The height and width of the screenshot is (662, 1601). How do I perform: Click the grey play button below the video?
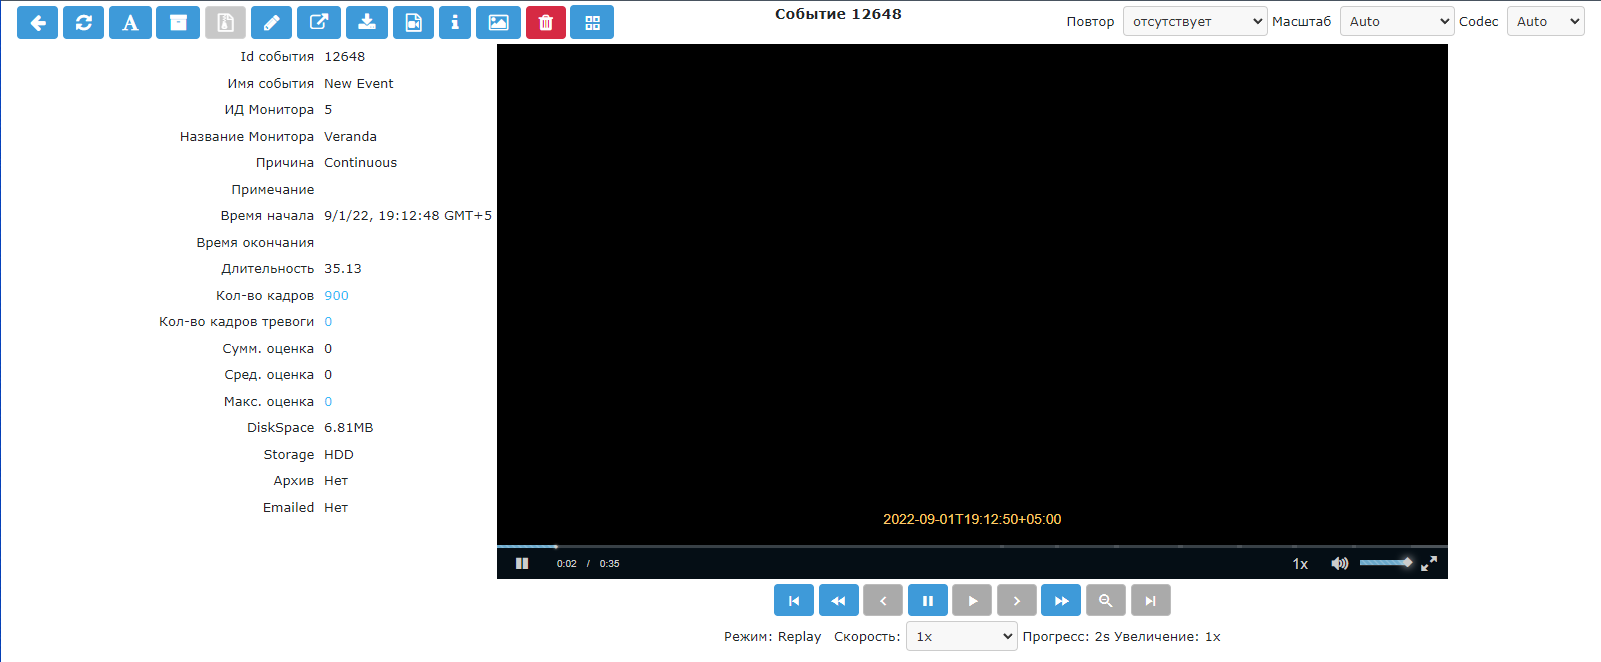tap(972, 600)
